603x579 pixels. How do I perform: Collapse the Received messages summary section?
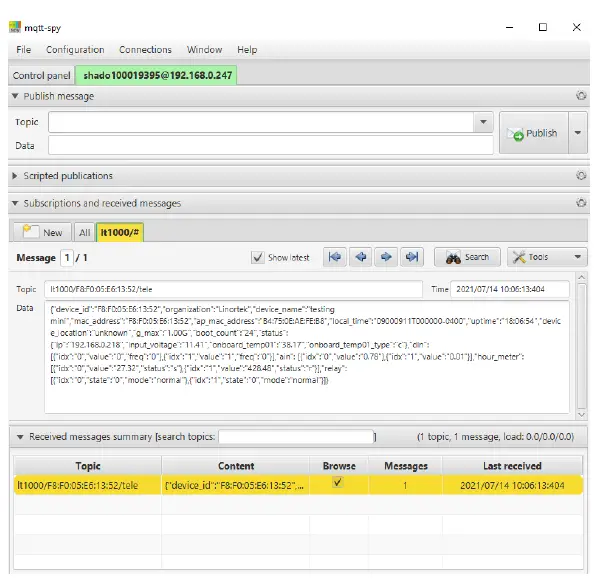[x=20, y=437]
